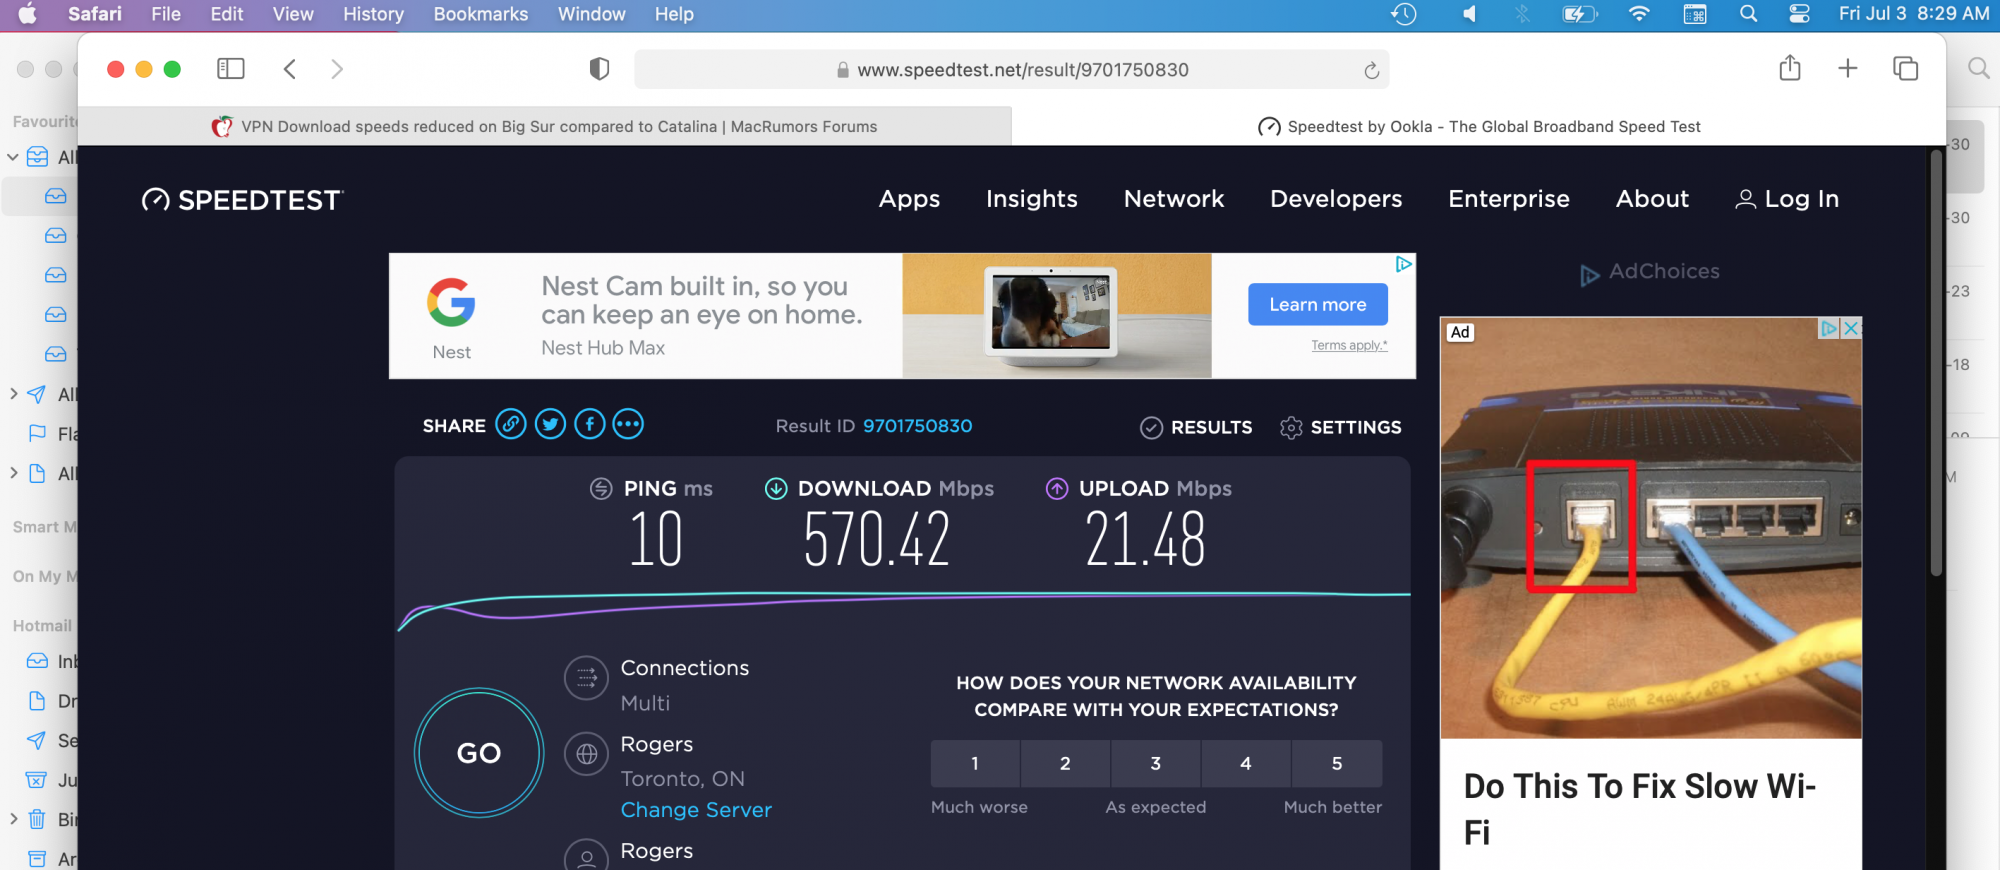Rate network availability 1 Much worse
Viewport: 2000px width, 870px height.
pos(975,763)
